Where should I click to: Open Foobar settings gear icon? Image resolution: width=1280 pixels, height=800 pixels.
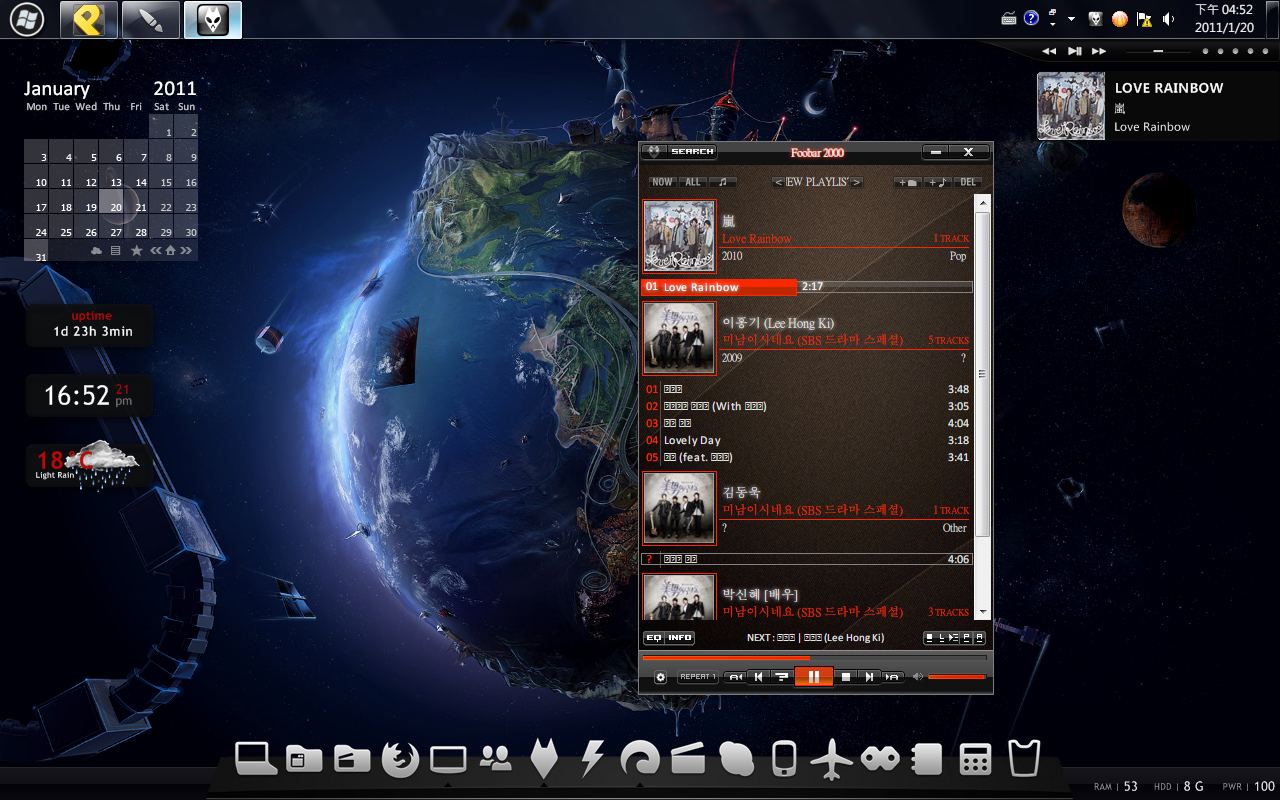[661, 677]
